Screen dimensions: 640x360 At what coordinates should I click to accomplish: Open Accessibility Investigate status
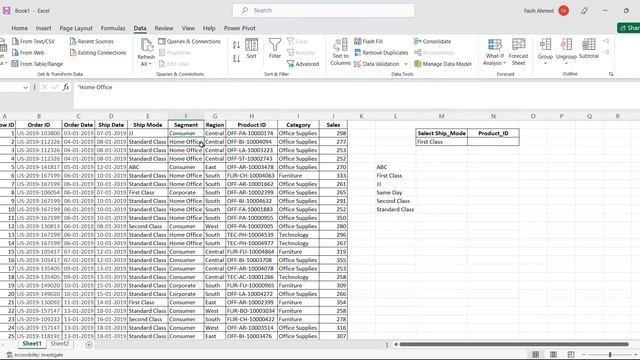[35, 355]
